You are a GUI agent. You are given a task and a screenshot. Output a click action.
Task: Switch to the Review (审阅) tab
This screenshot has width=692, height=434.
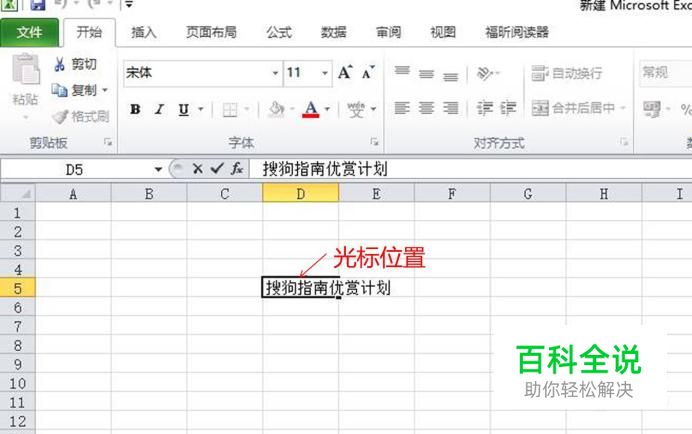pyautogui.click(x=388, y=32)
